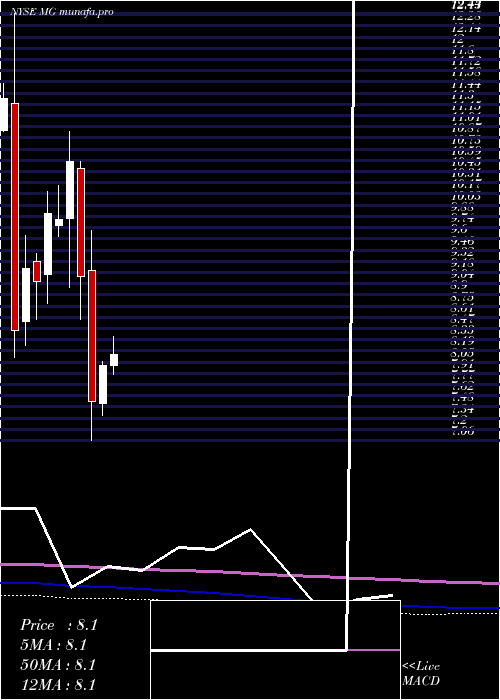500x700 pixels.
Task: Click the '5MA : 8.1' value
Action: pyautogui.click(x=53, y=645)
